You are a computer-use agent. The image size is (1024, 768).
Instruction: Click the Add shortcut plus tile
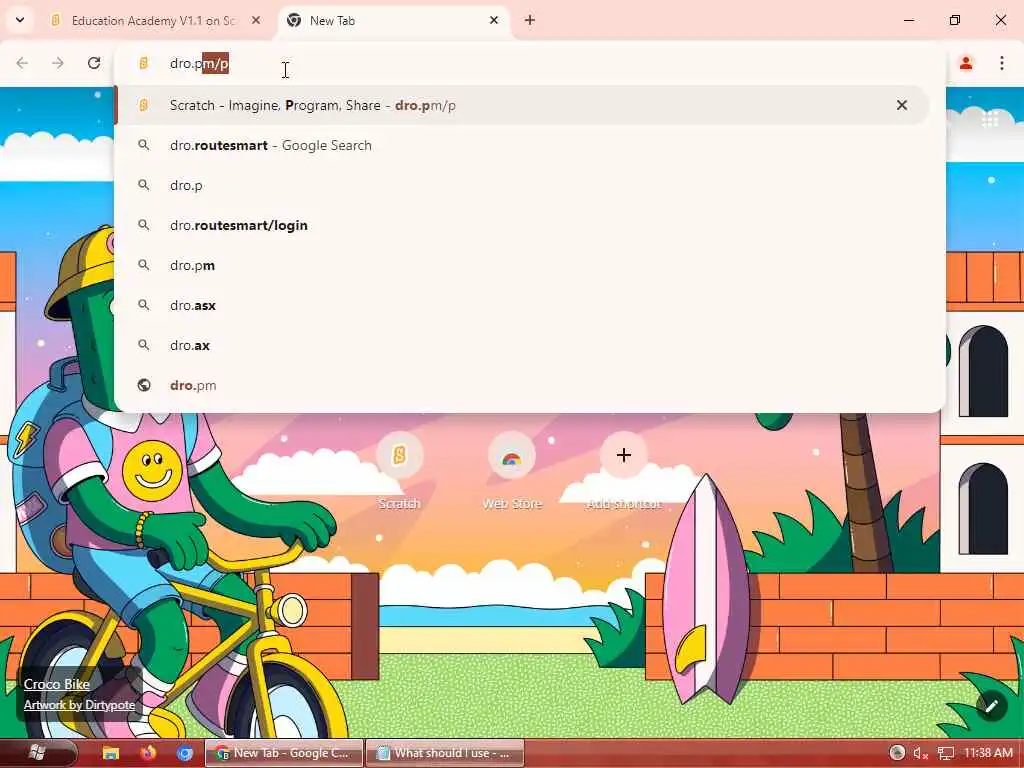coord(624,470)
